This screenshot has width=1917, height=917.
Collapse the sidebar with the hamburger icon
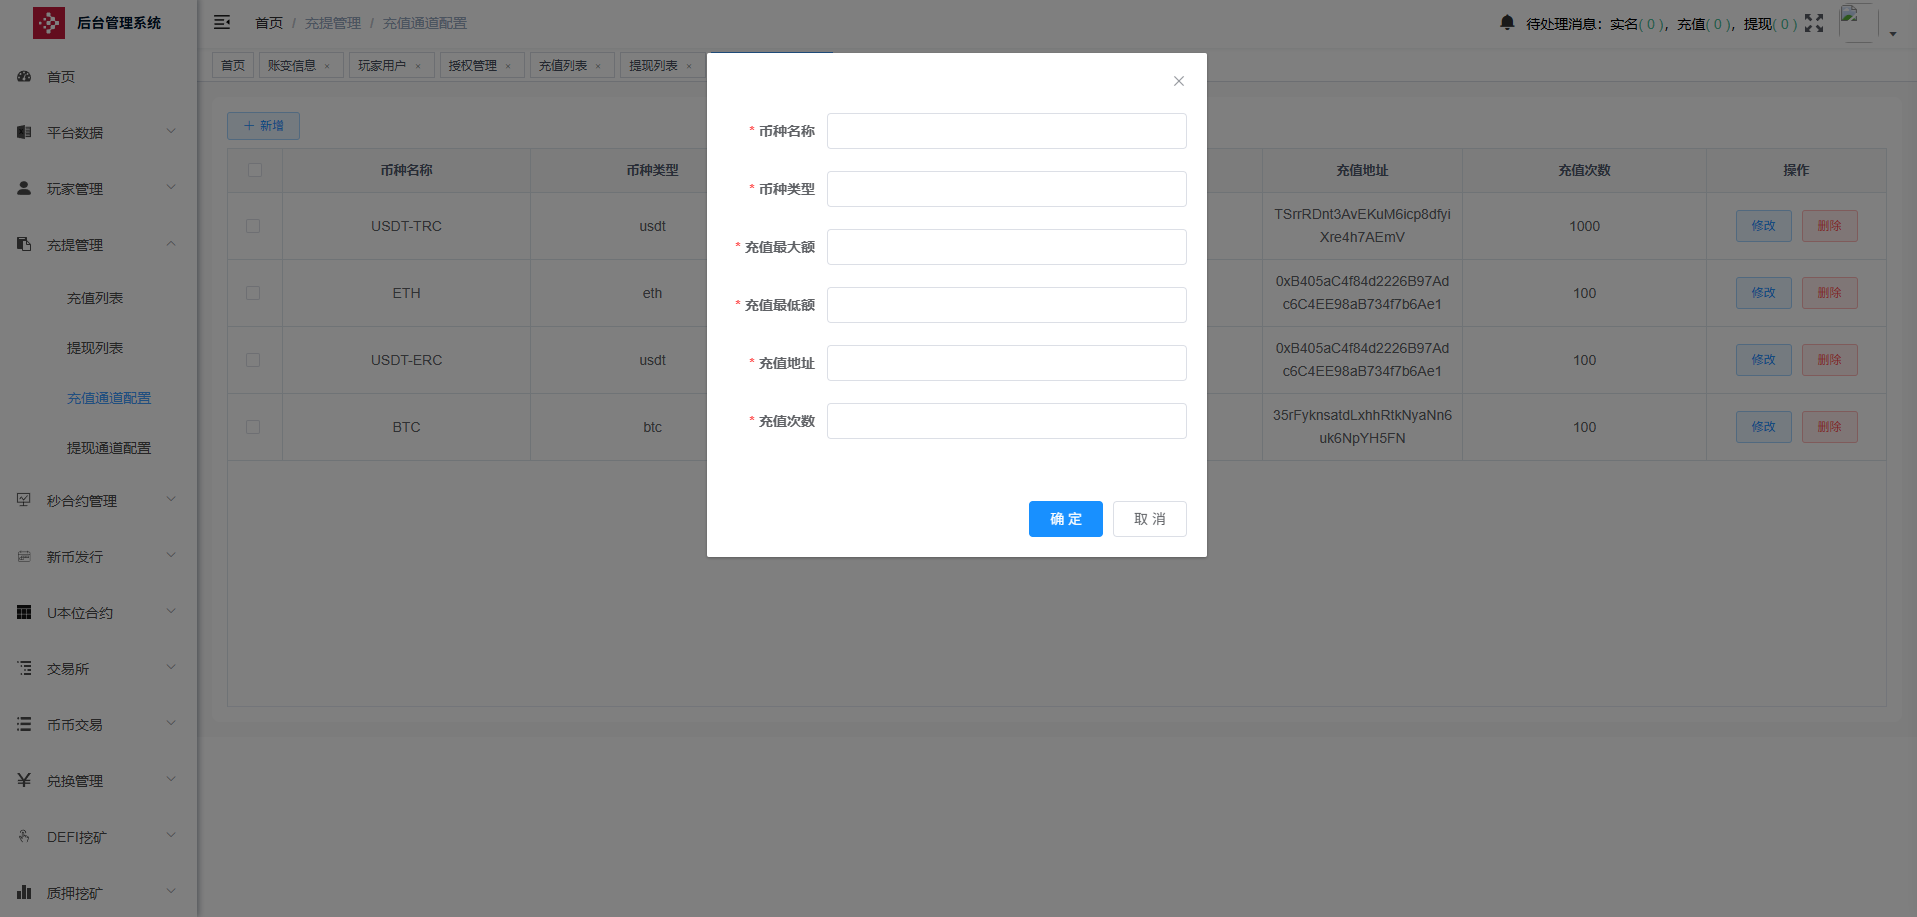point(222,22)
